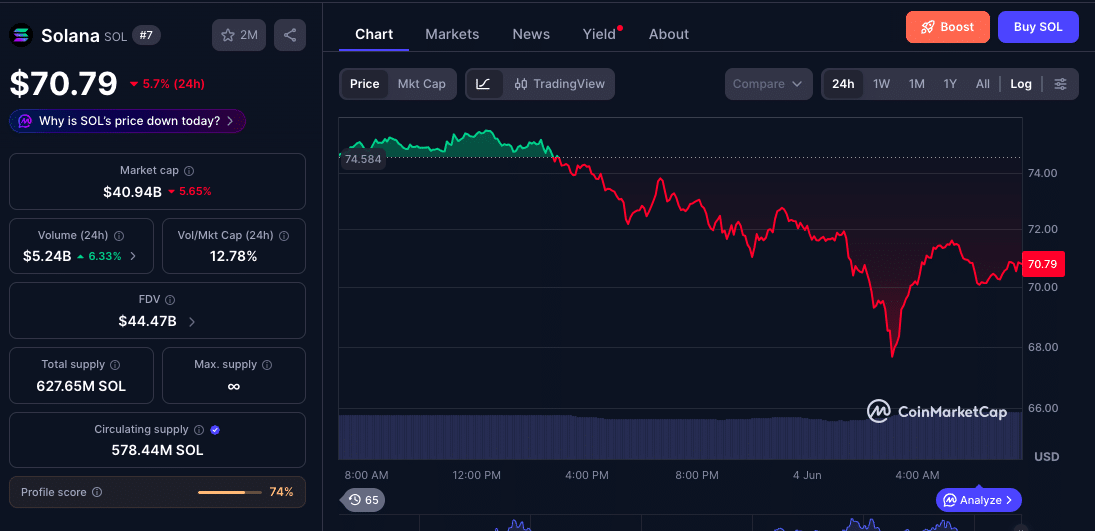The height and width of the screenshot is (531, 1095).
Task: Click the $70.79 current price text
Action: point(63,84)
